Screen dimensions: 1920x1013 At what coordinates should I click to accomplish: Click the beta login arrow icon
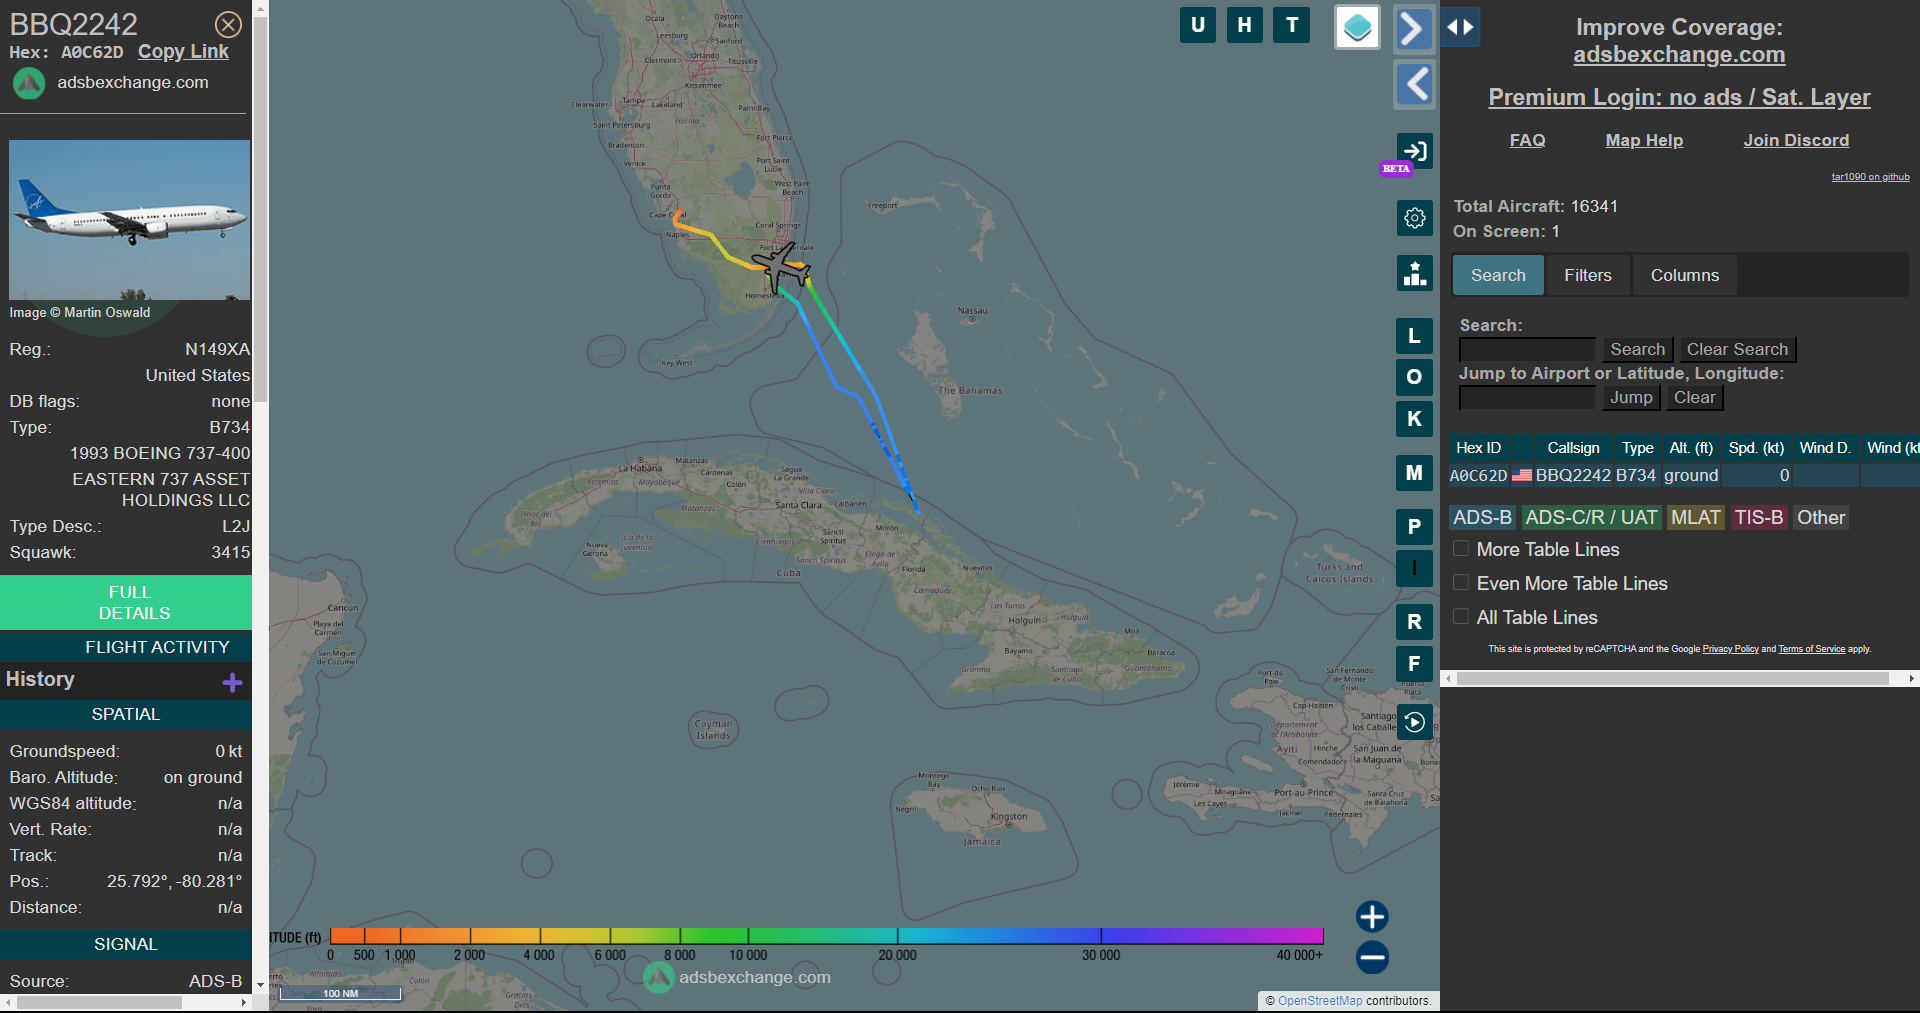[1414, 151]
